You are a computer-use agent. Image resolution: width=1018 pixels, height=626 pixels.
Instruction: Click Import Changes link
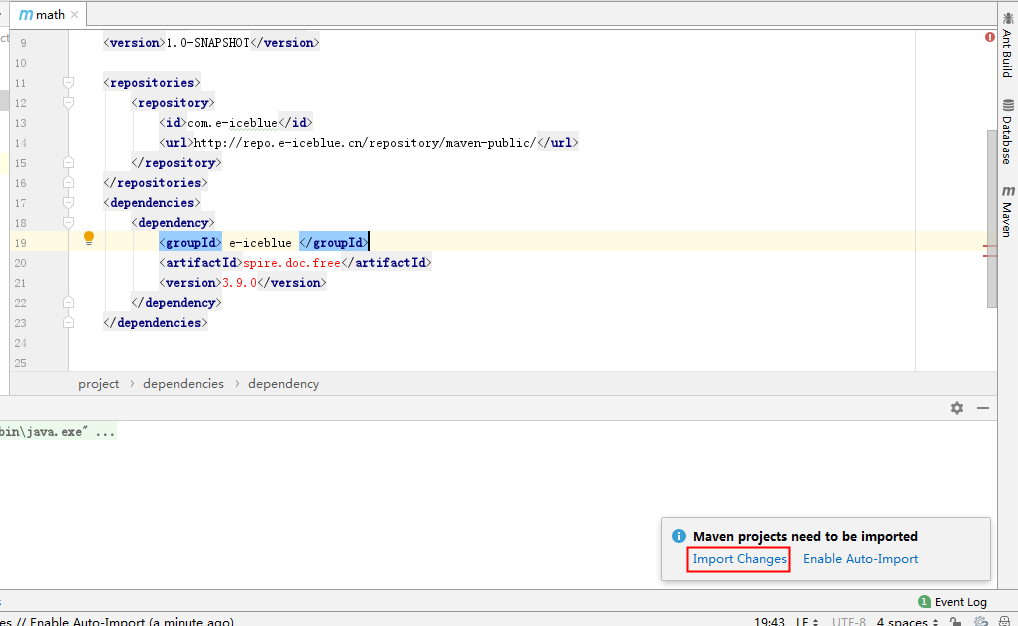coord(739,559)
